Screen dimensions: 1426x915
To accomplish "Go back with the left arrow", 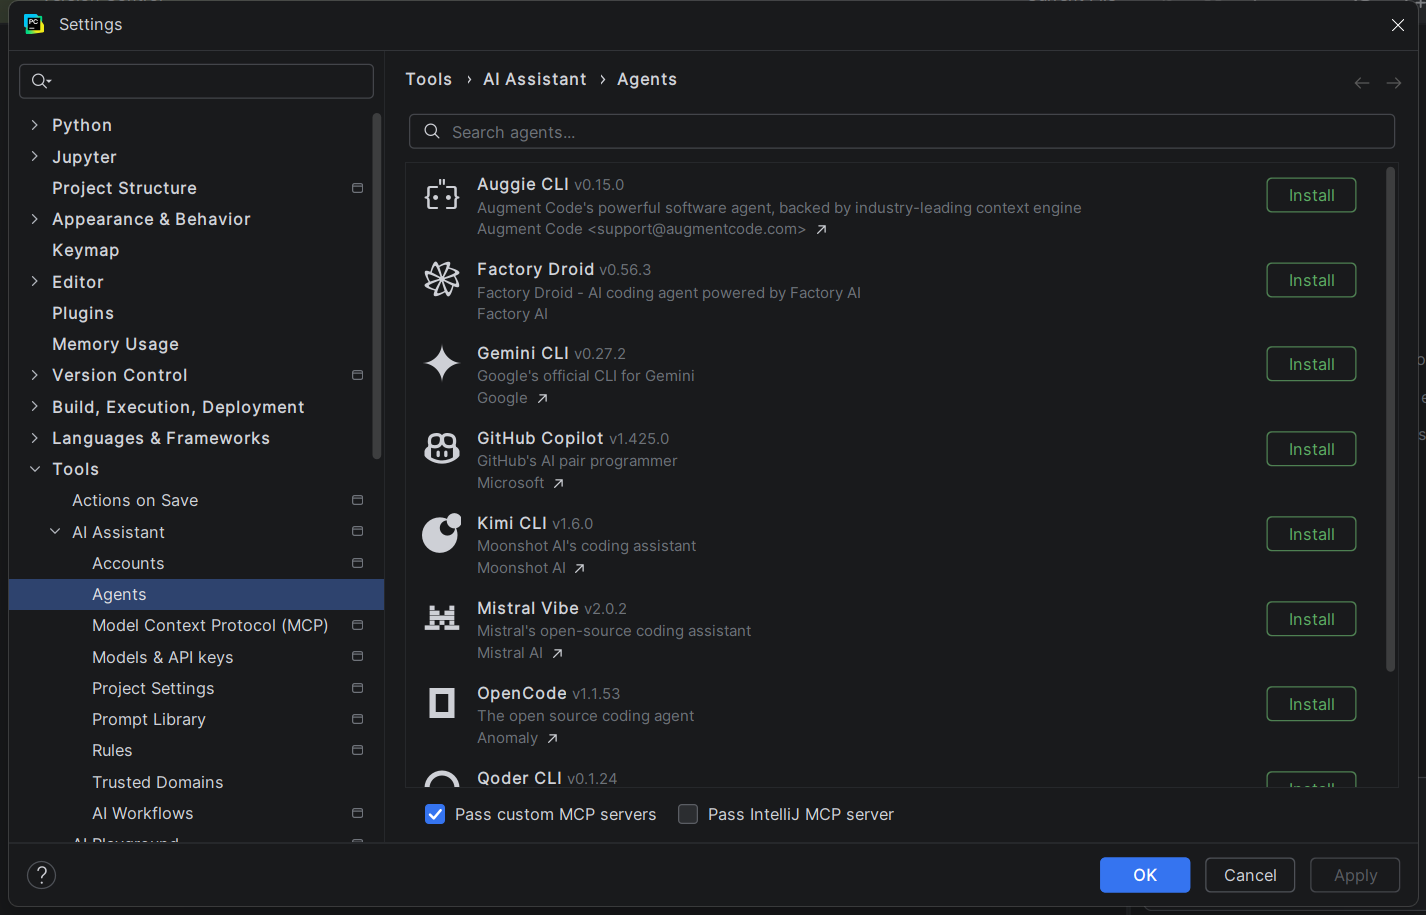I will point(1361,83).
